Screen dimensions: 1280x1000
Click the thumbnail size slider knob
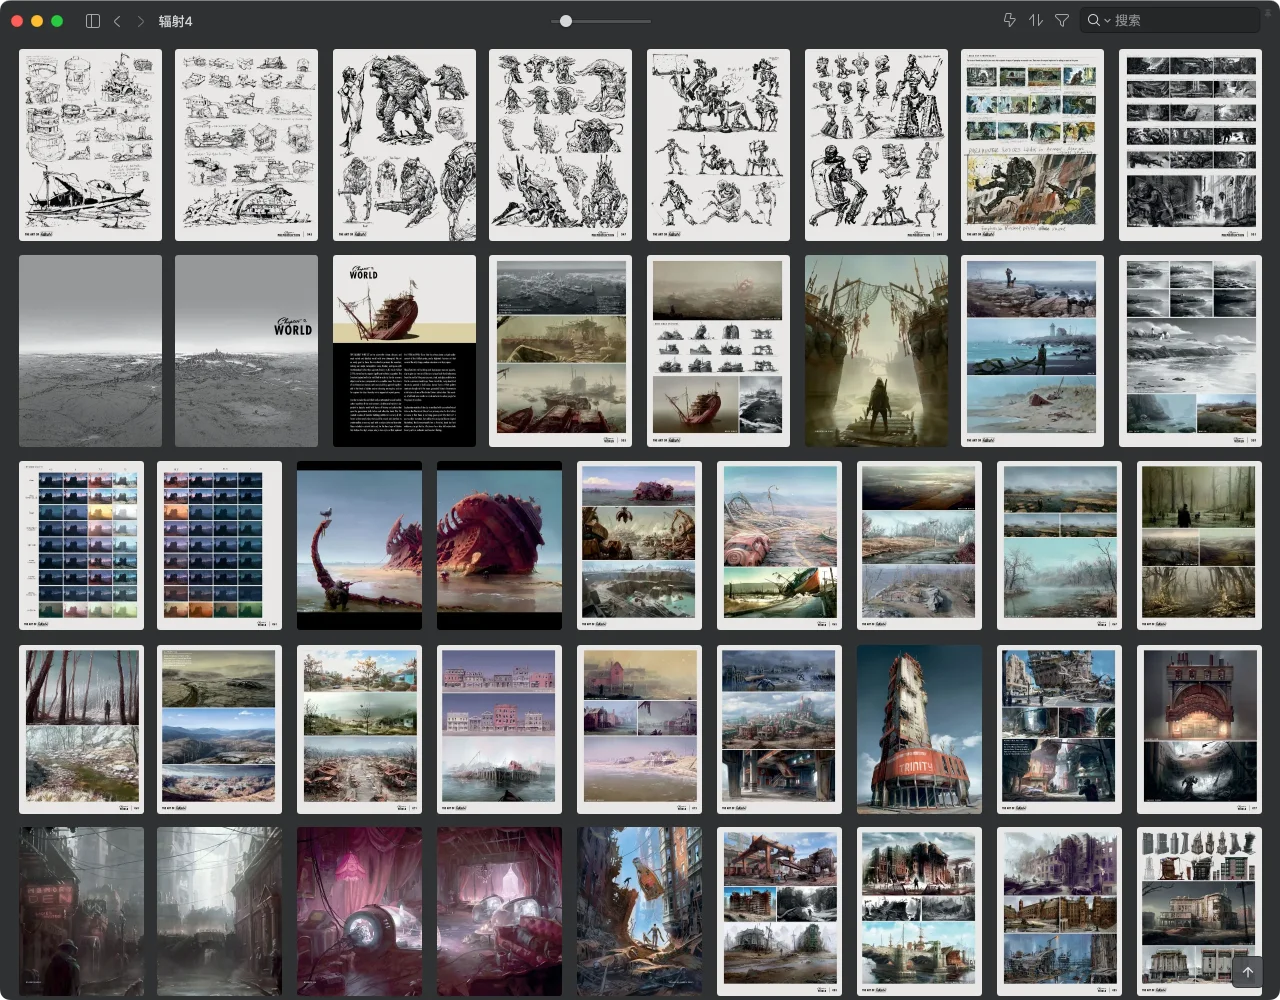566,21
